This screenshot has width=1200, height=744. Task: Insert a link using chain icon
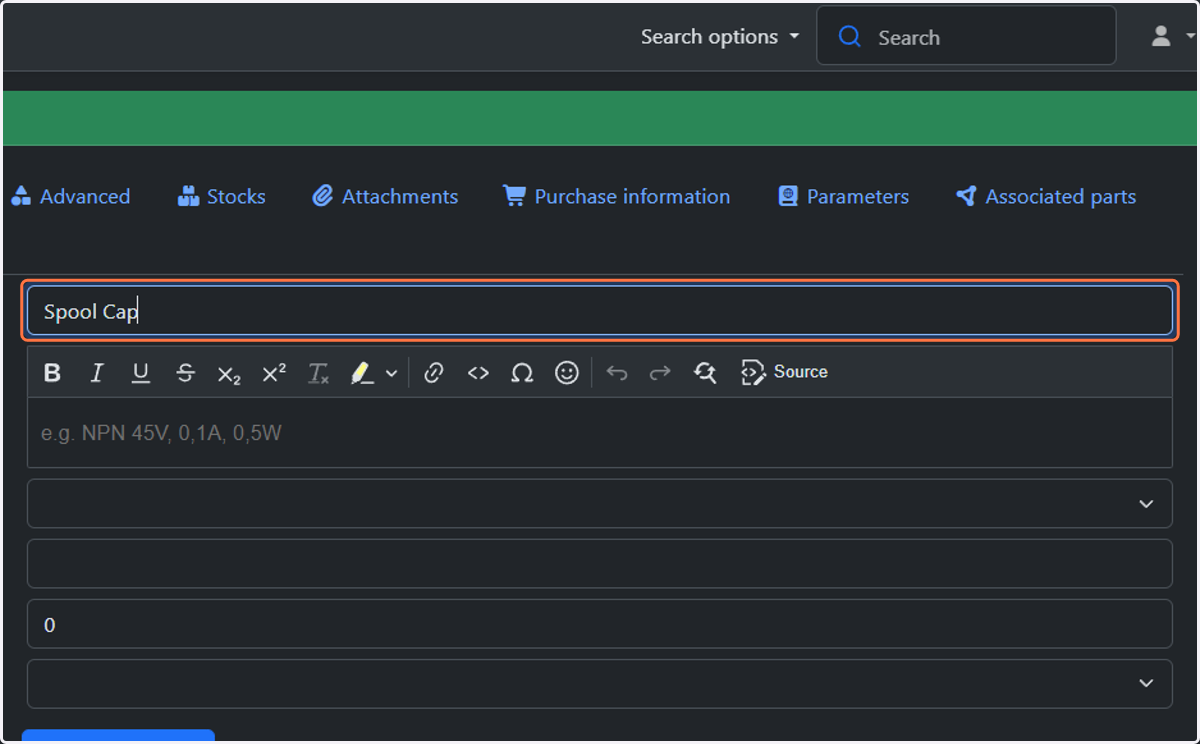coord(433,373)
